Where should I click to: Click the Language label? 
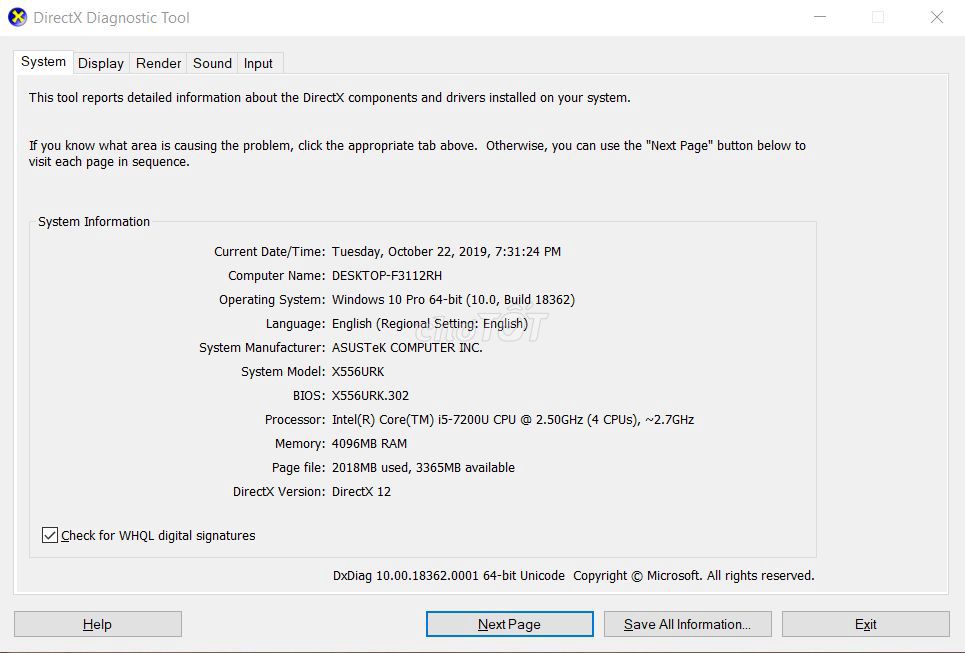[x=295, y=324]
